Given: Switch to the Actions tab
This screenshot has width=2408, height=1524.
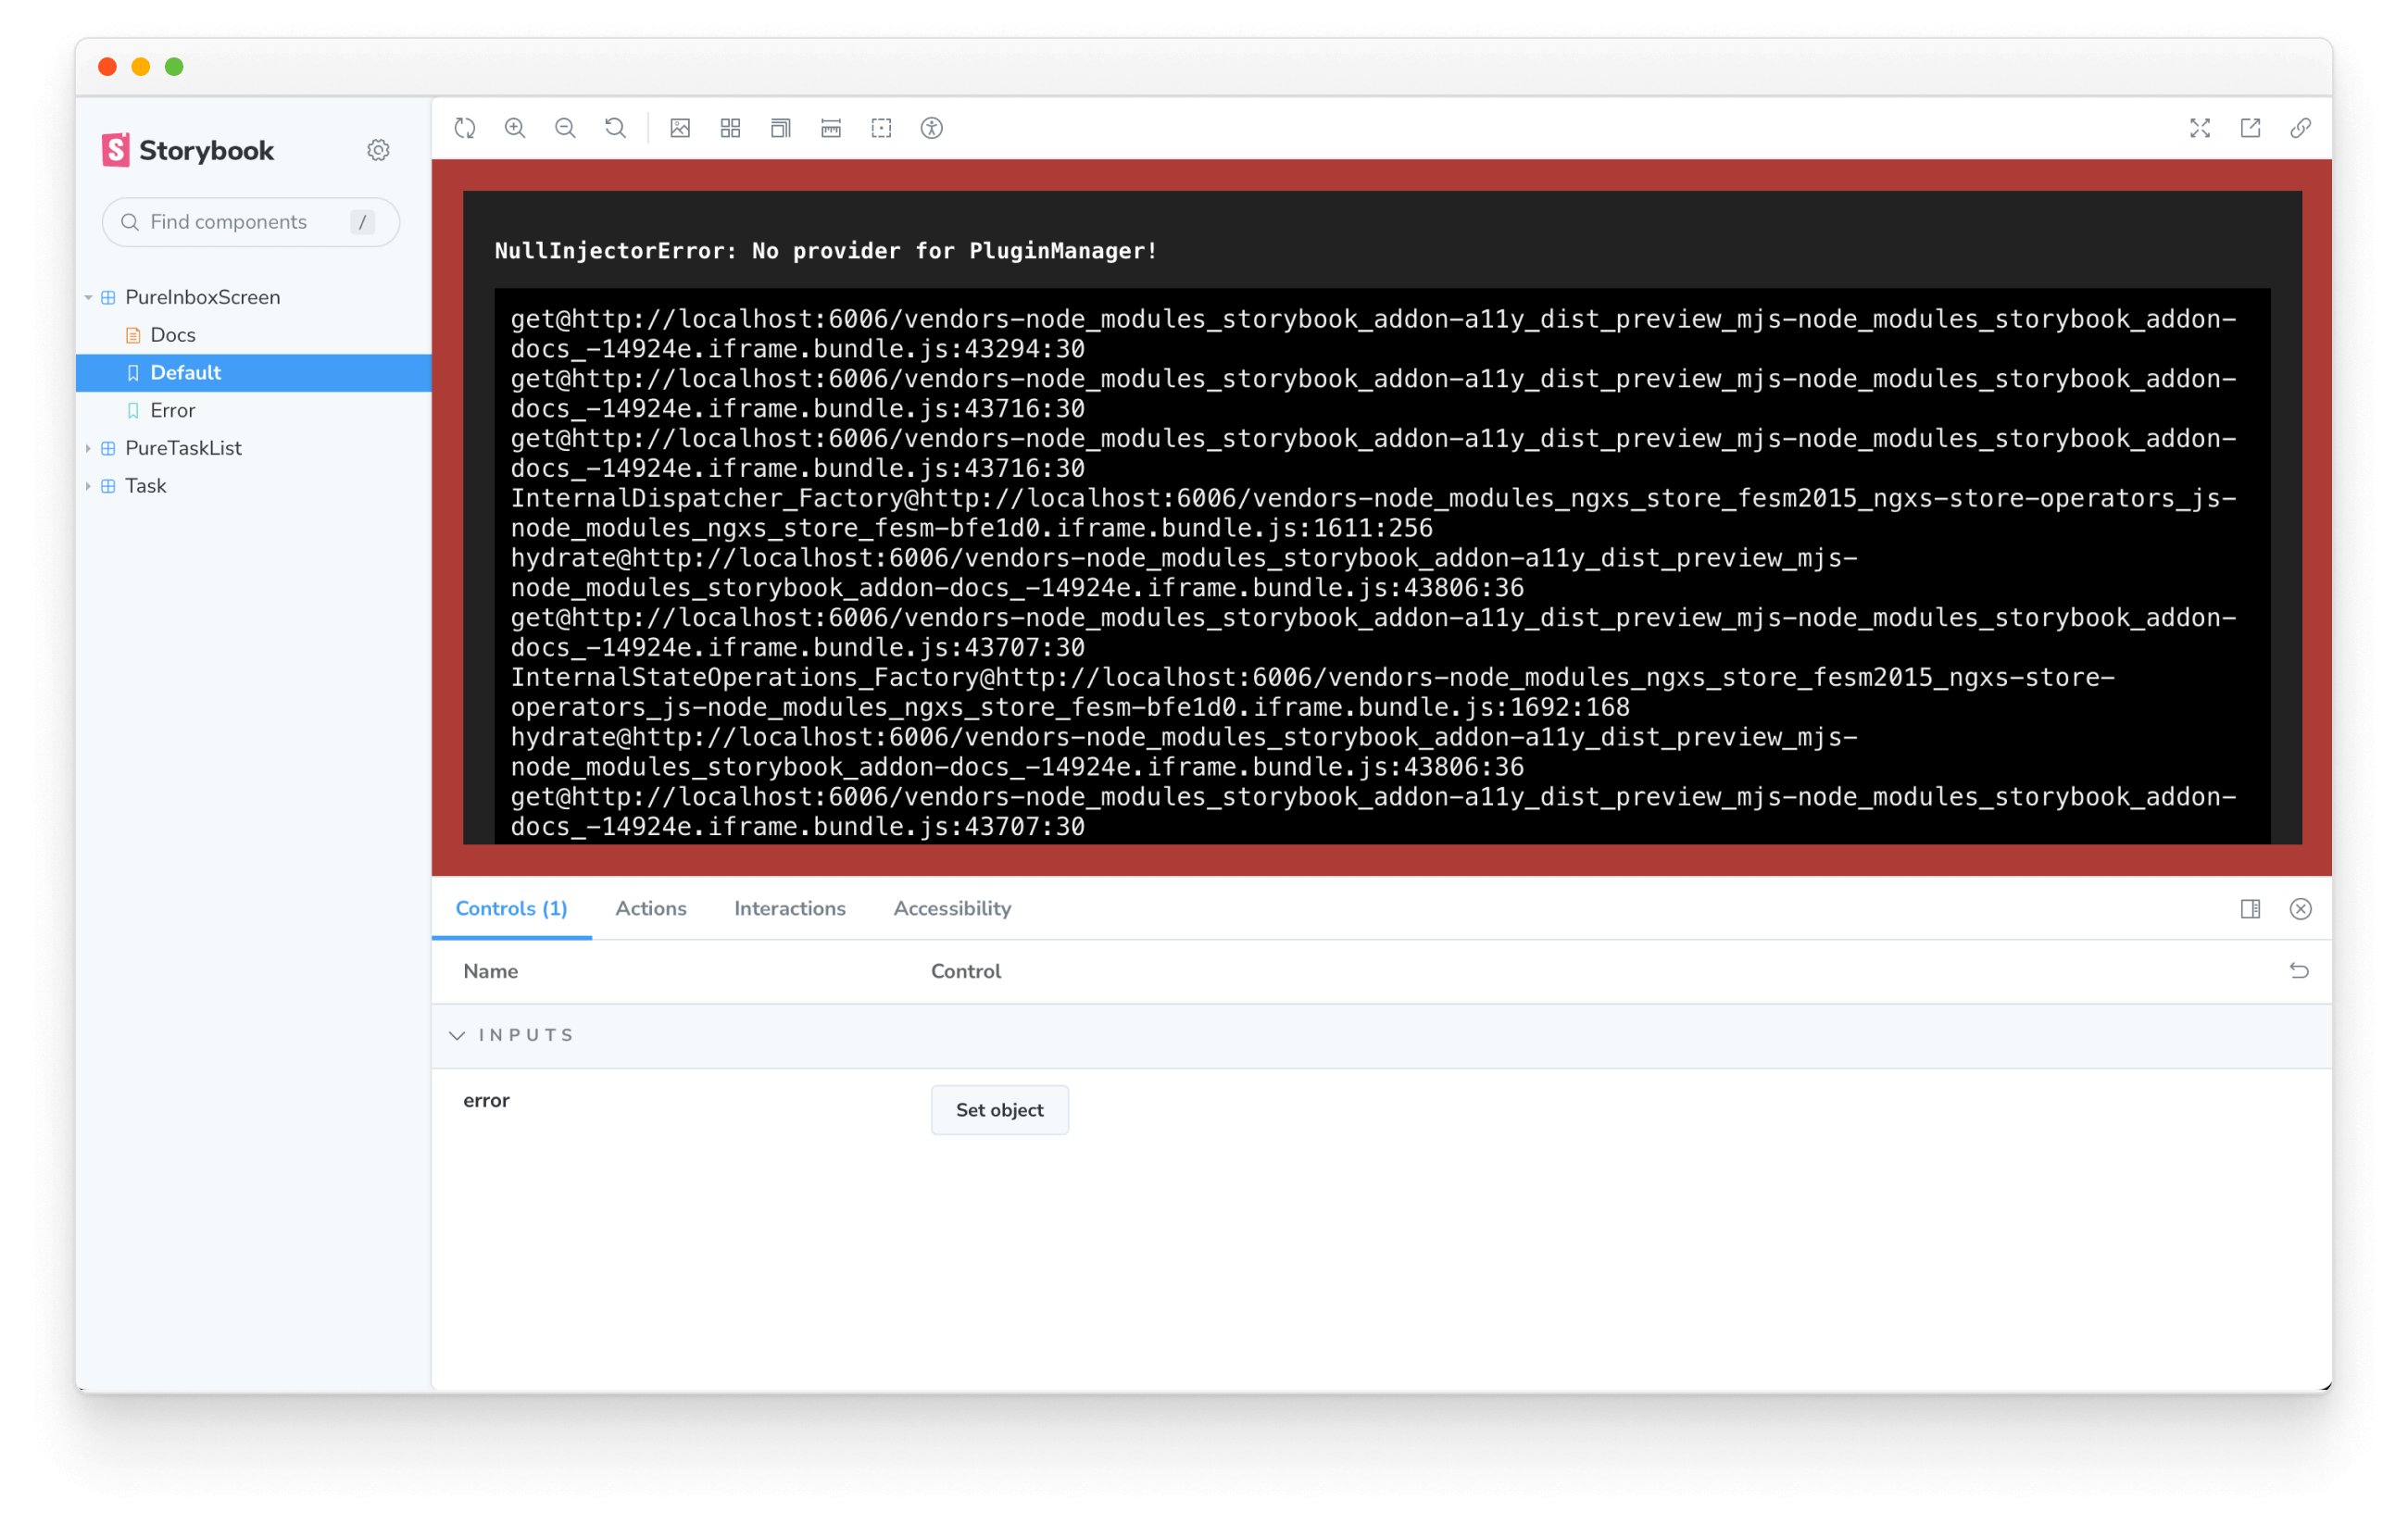Looking at the screenshot, I should (651, 906).
